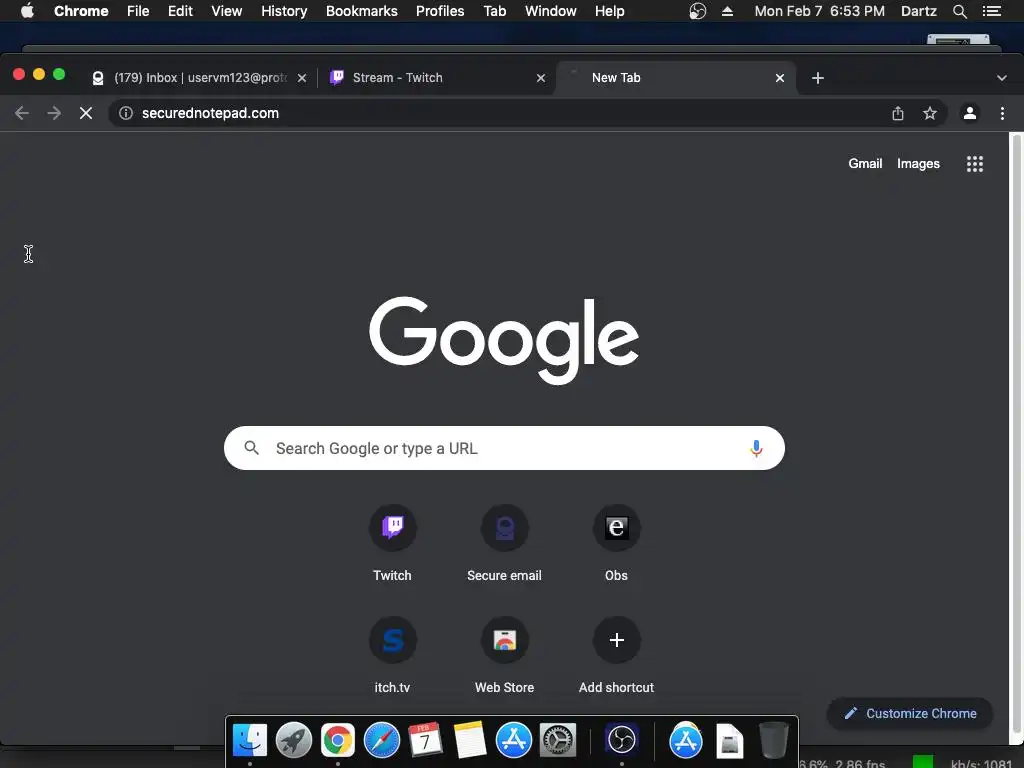Open the Chrome profile avatar

coord(970,113)
